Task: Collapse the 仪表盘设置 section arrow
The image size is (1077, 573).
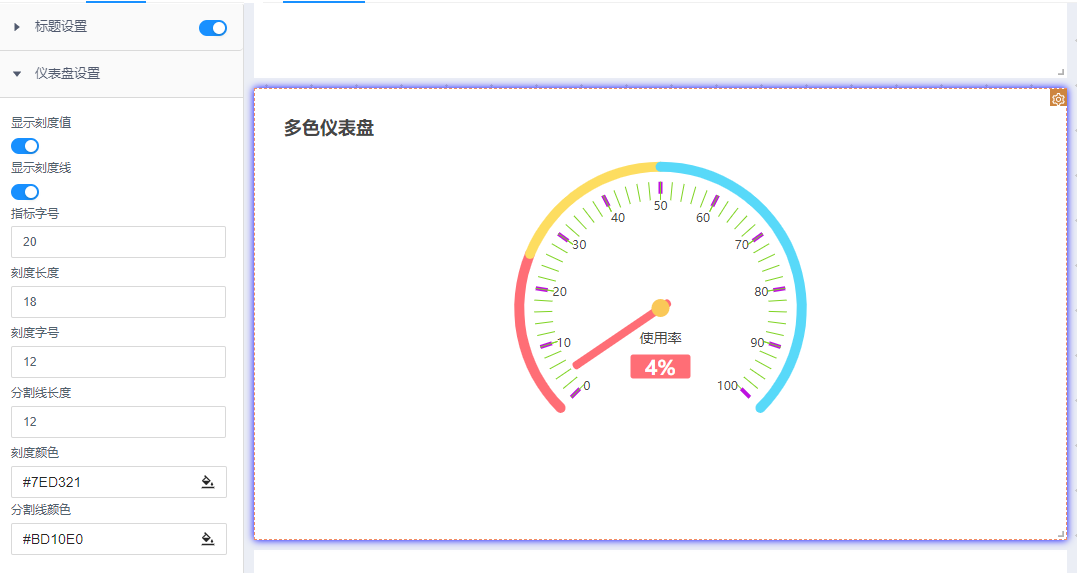Action: coord(17,74)
